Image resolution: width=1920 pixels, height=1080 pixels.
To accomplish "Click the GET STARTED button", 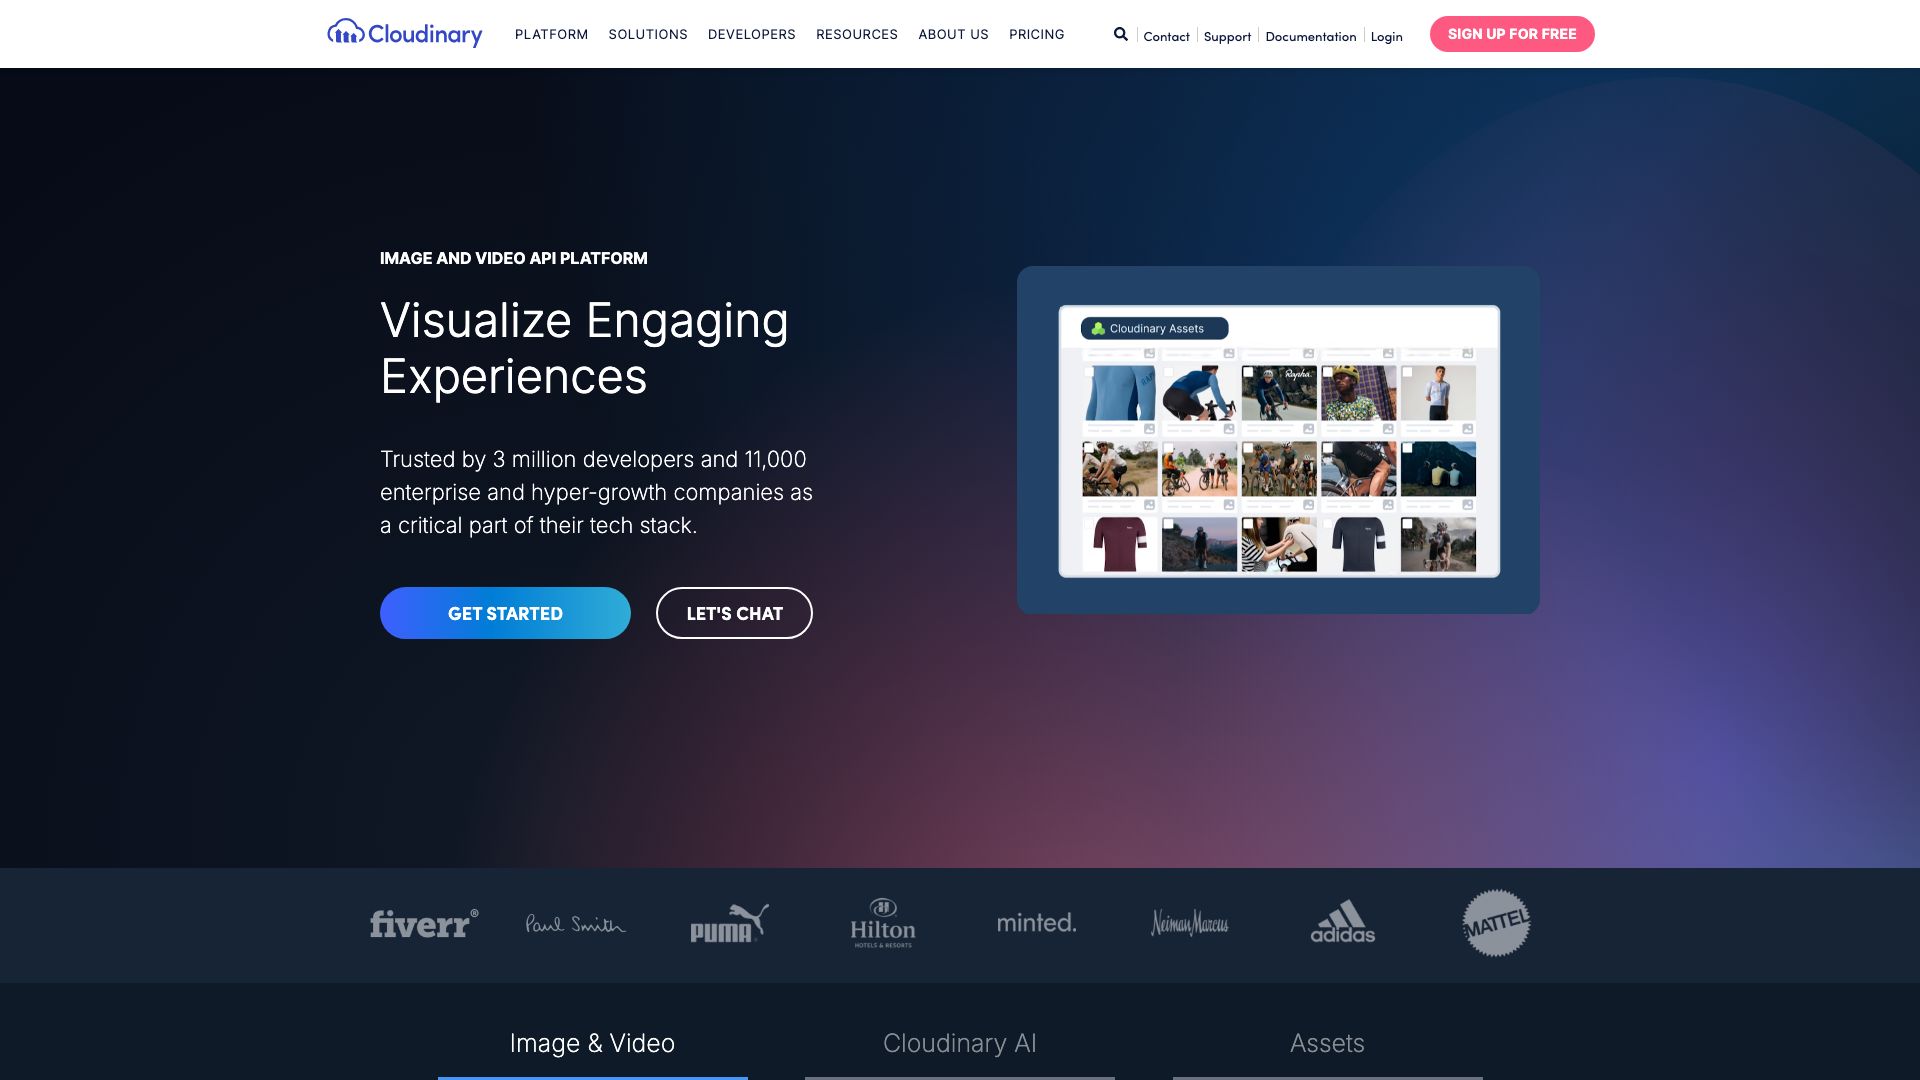I will (504, 612).
